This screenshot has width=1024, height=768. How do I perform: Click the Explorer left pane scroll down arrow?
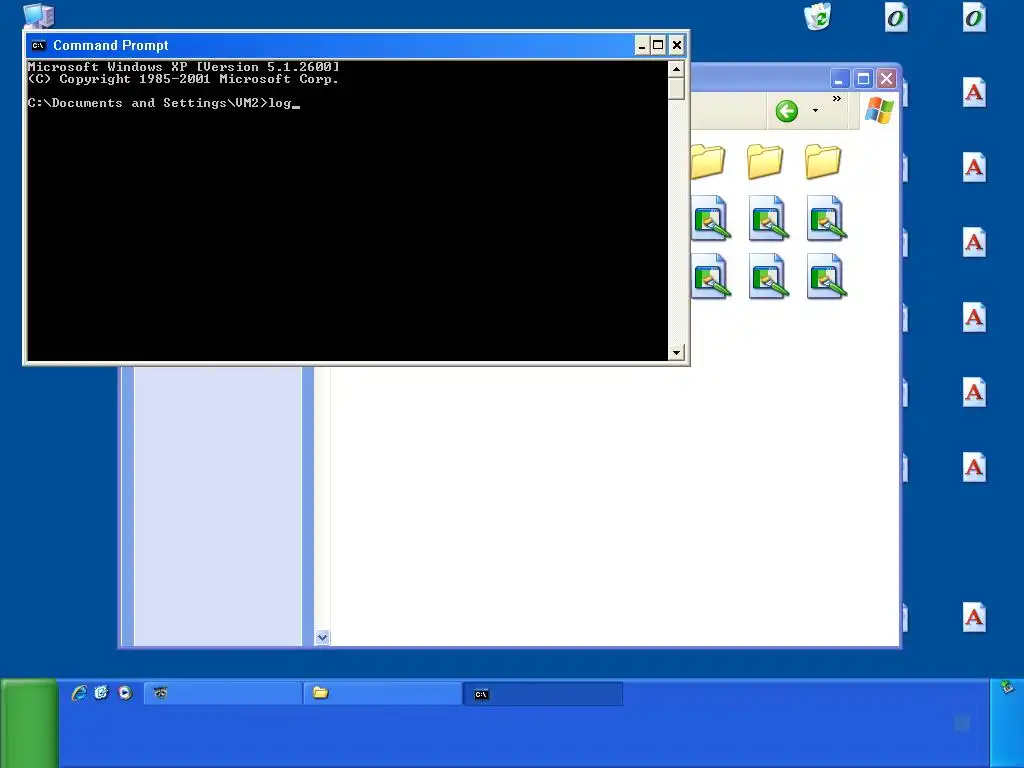[x=322, y=637]
